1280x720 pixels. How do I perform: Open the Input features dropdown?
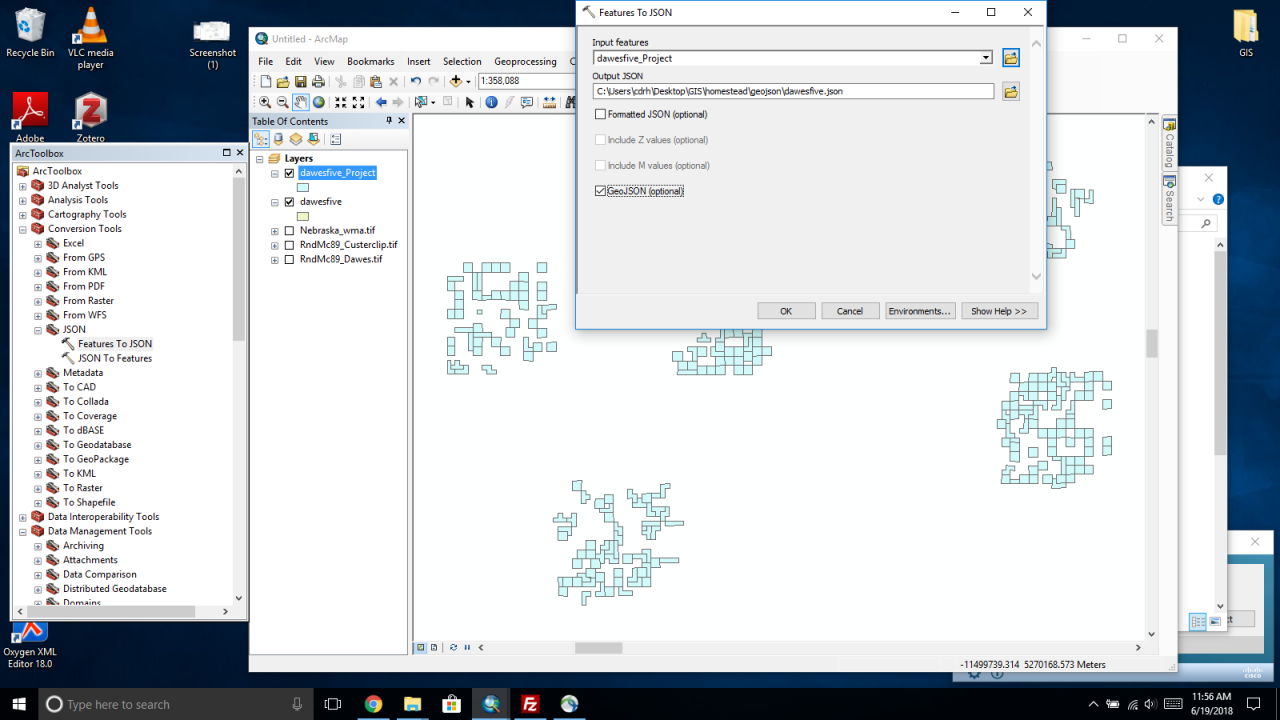[x=986, y=58]
